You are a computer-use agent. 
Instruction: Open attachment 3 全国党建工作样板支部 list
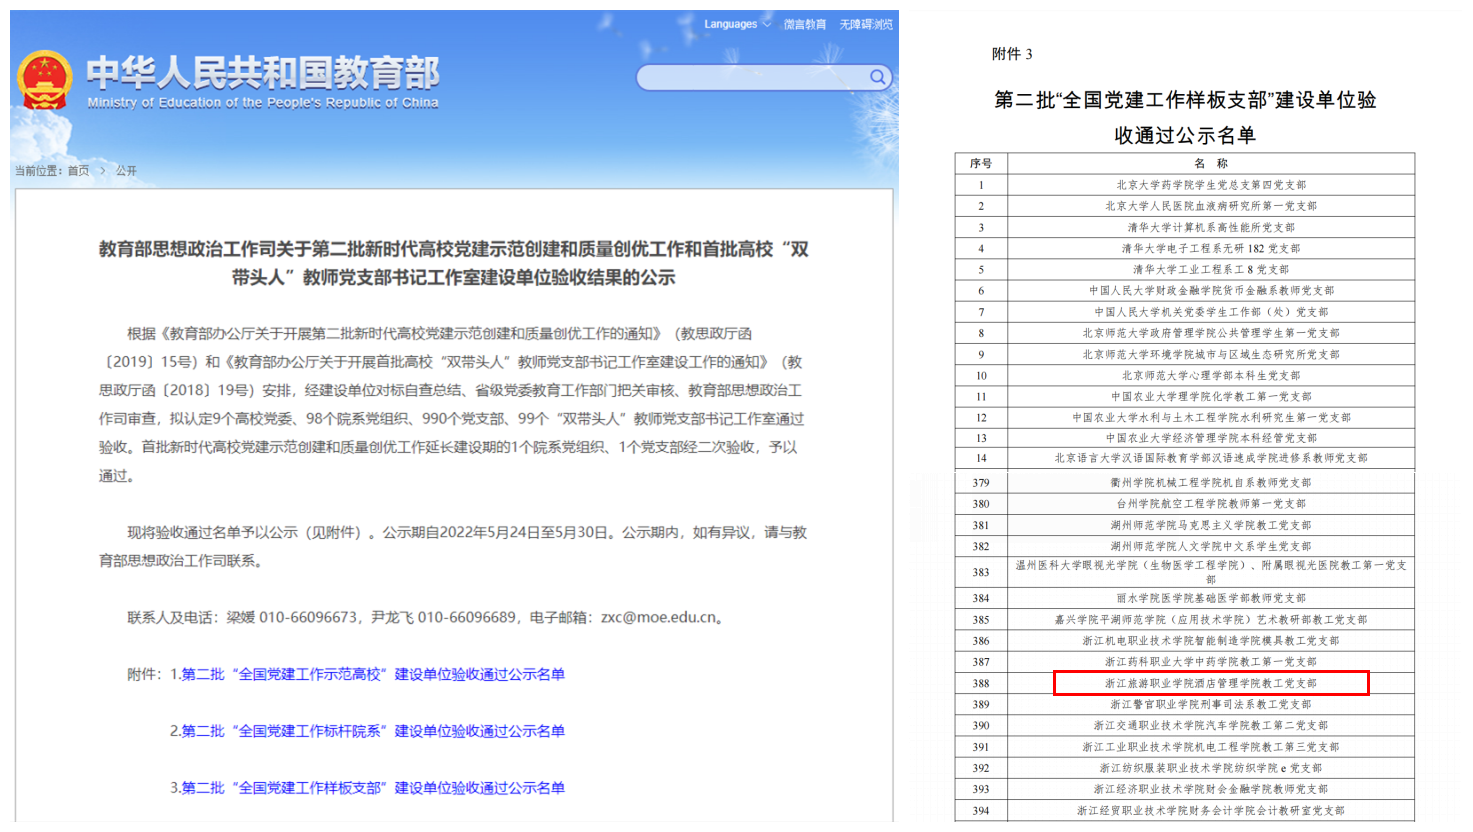click(x=373, y=788)
